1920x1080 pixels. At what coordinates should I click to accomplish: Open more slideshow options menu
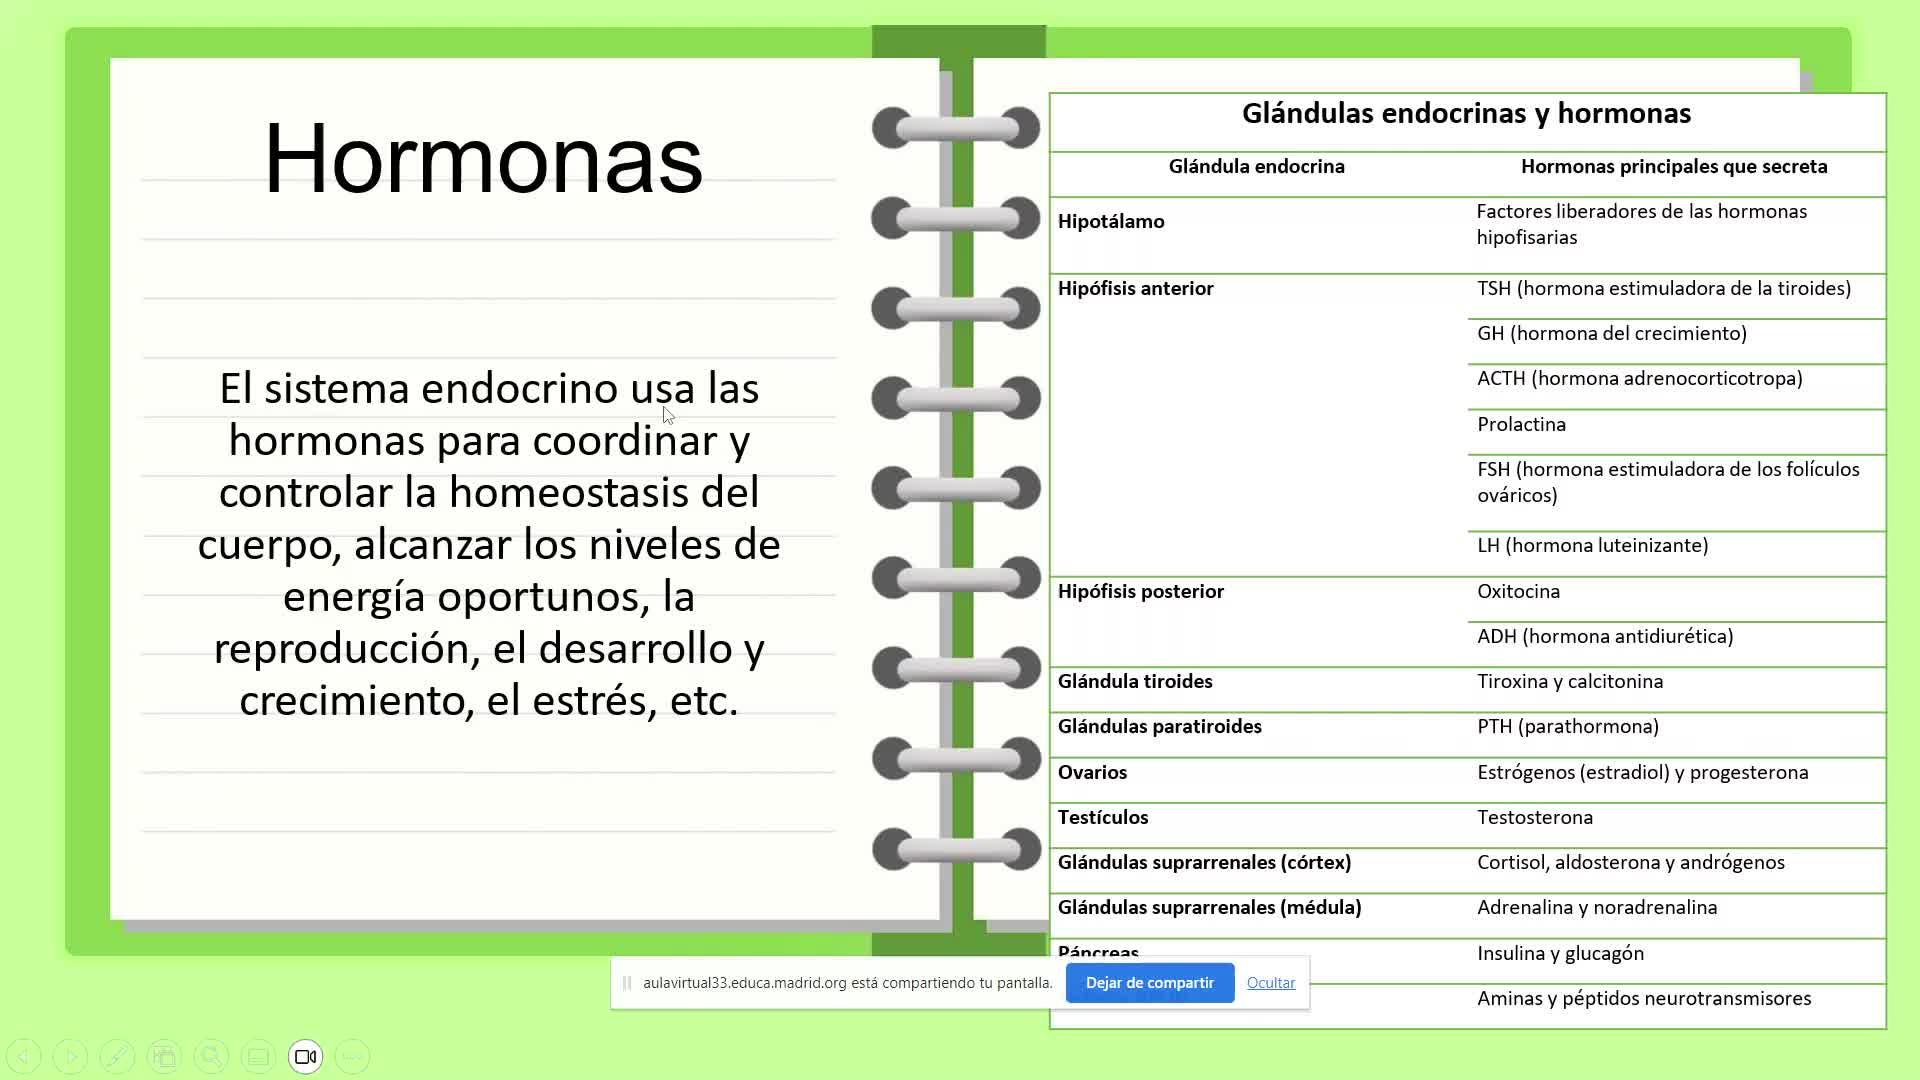point(352,1056)
